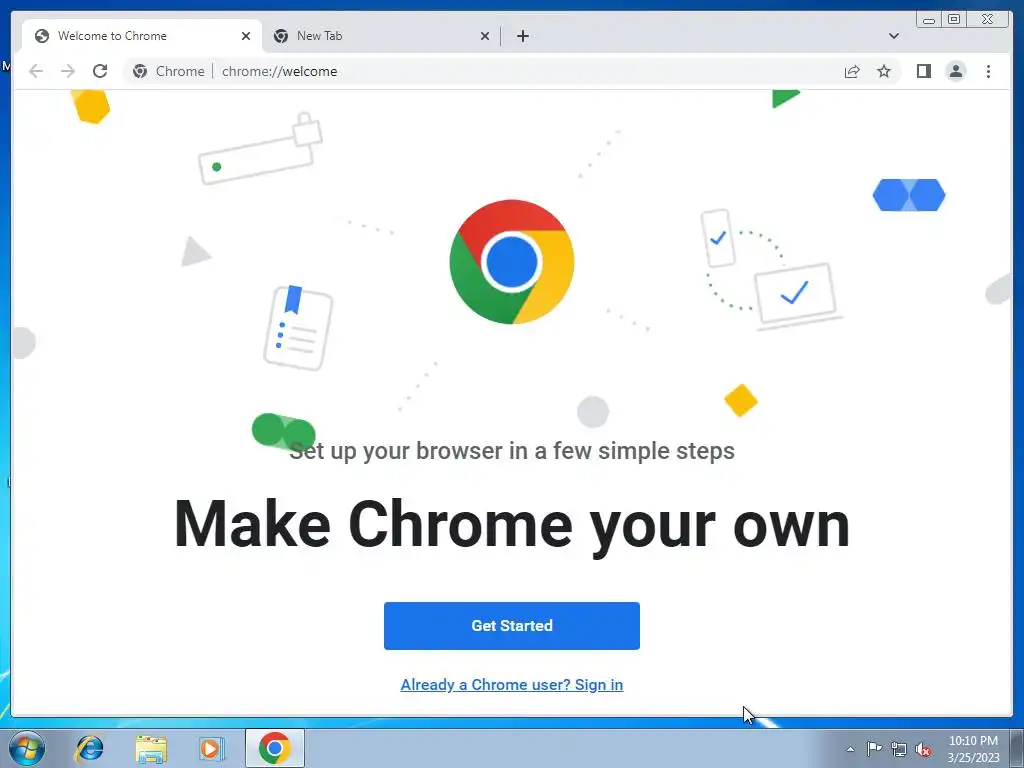Click the Forward navigation arrow
Image resolution: width=1024 pixels, height=768 pixels.
[x=68, y=71]
